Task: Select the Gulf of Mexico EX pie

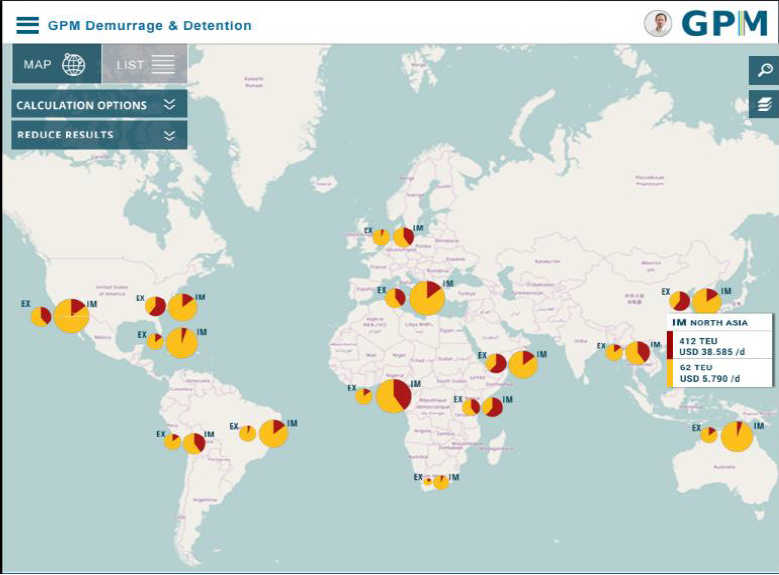Action: point(155,341)
